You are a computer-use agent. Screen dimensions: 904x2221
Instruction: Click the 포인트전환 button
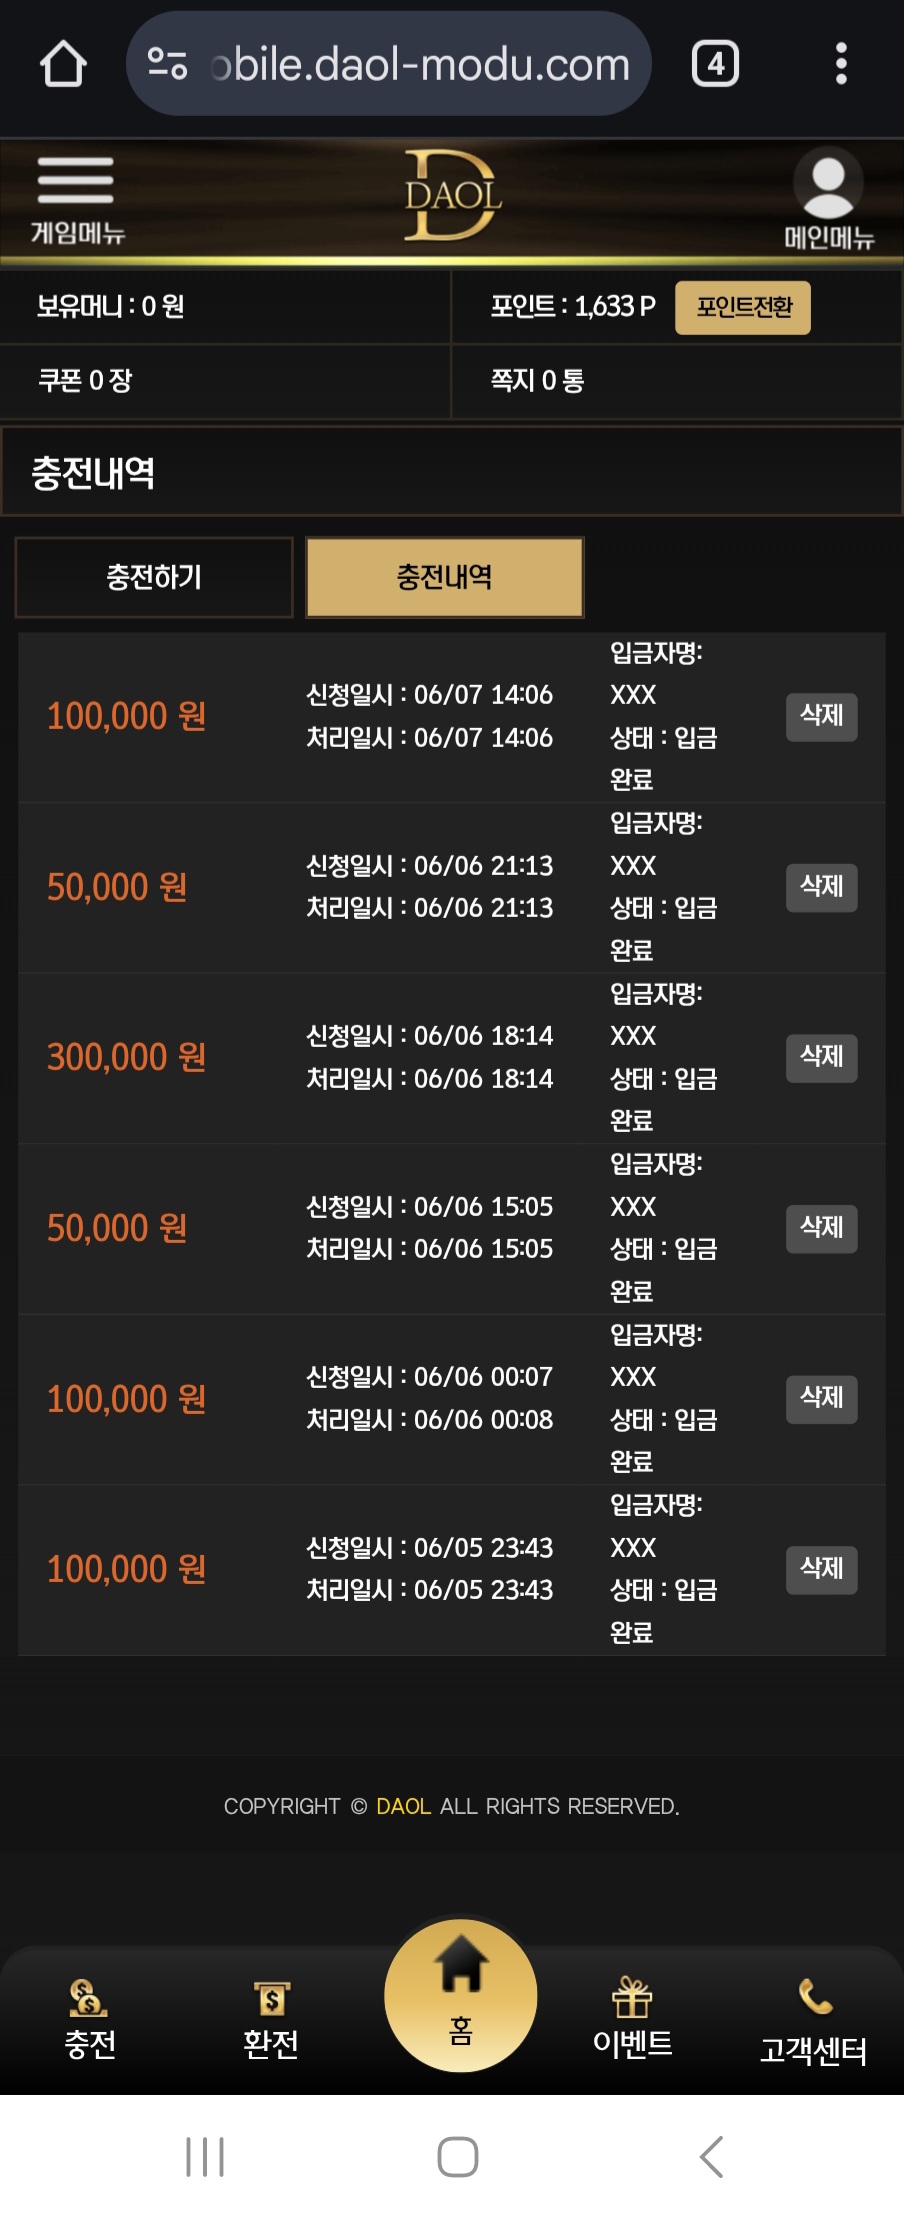coord(743,307)
